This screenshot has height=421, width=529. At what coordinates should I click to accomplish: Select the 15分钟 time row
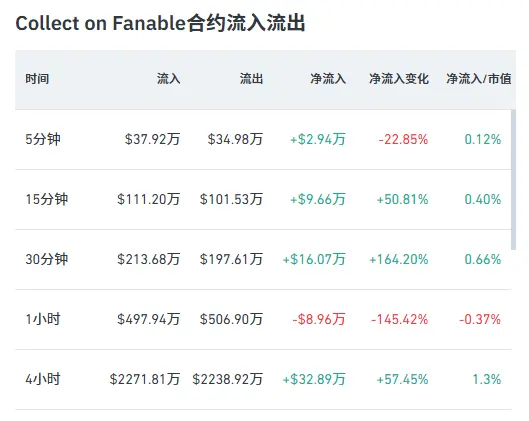point(263,199)
